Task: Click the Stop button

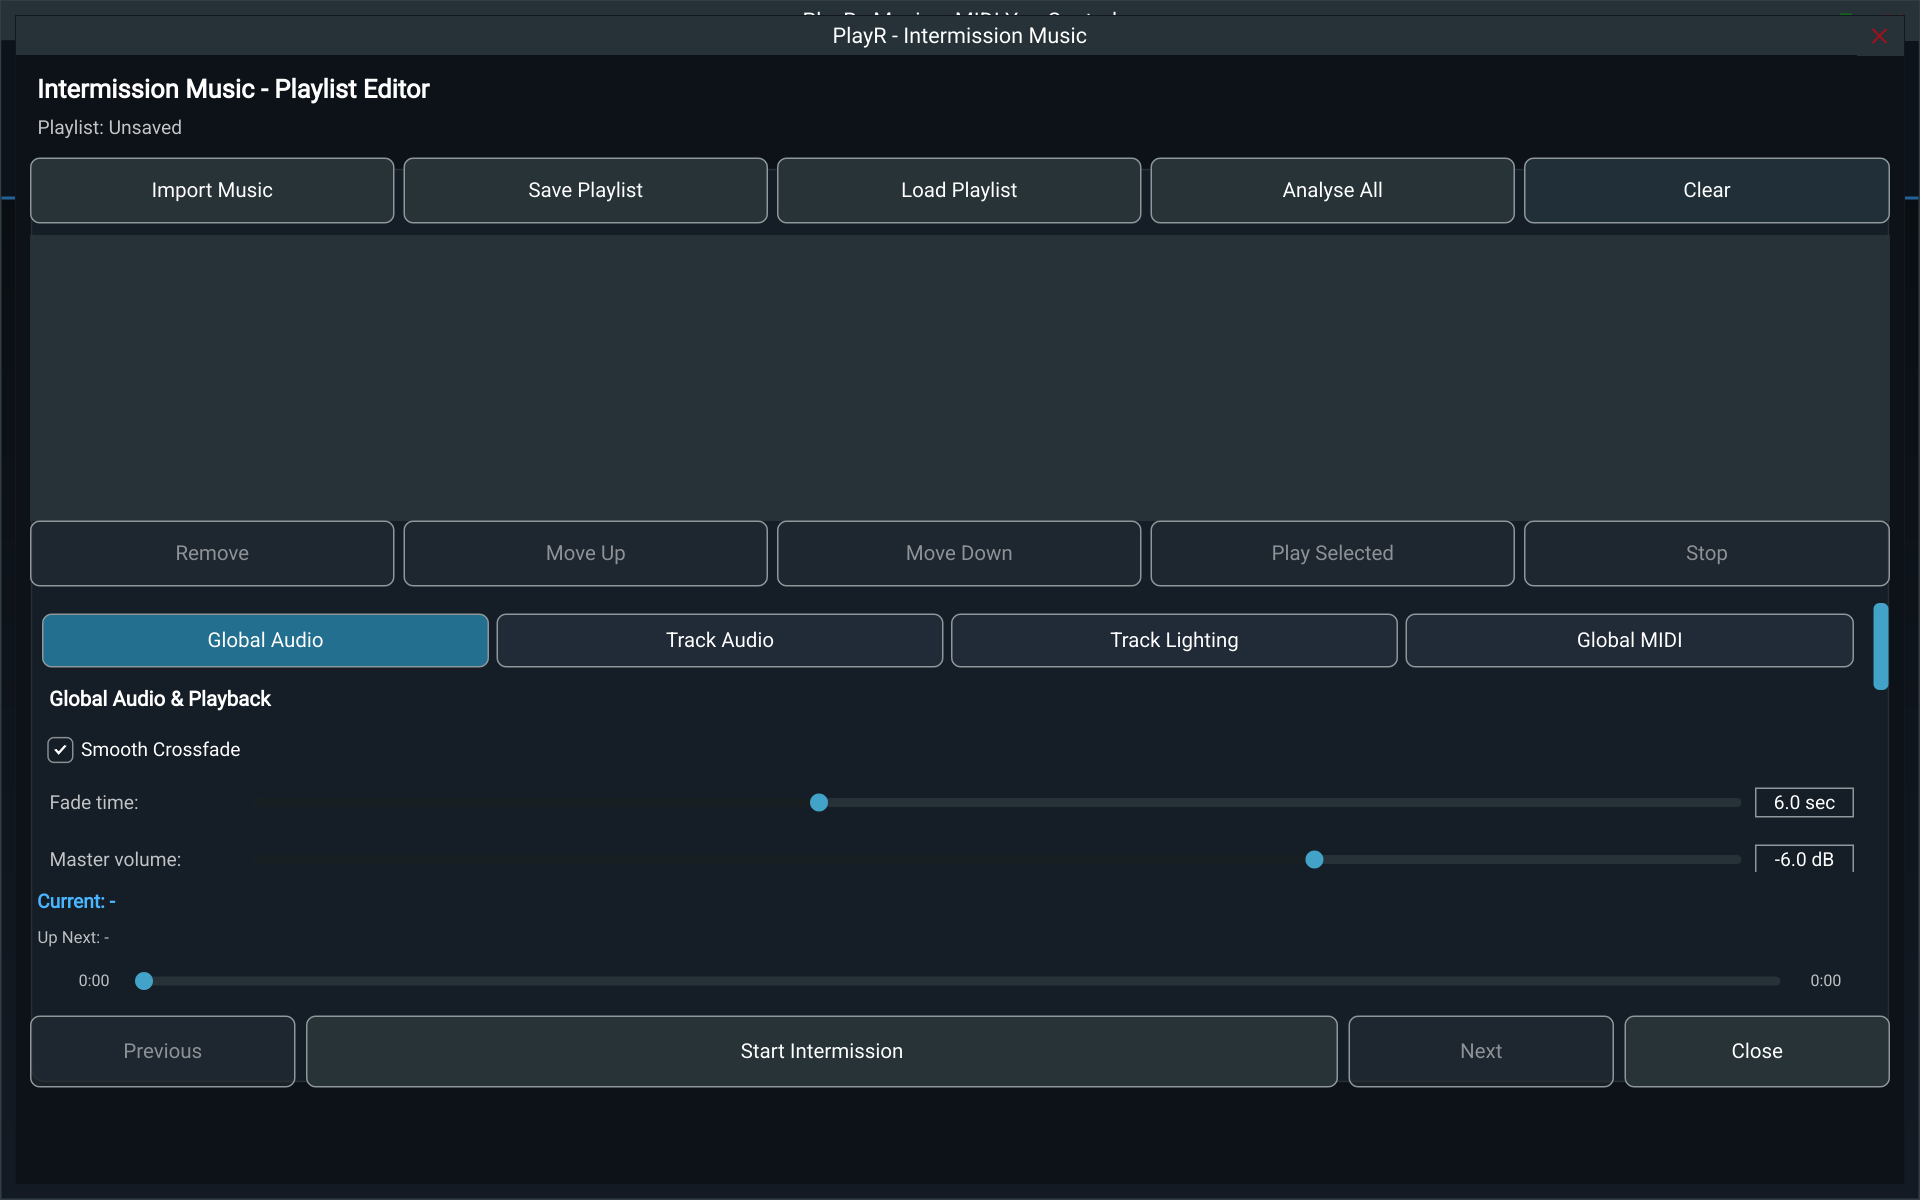Action: pos(1706,553)
